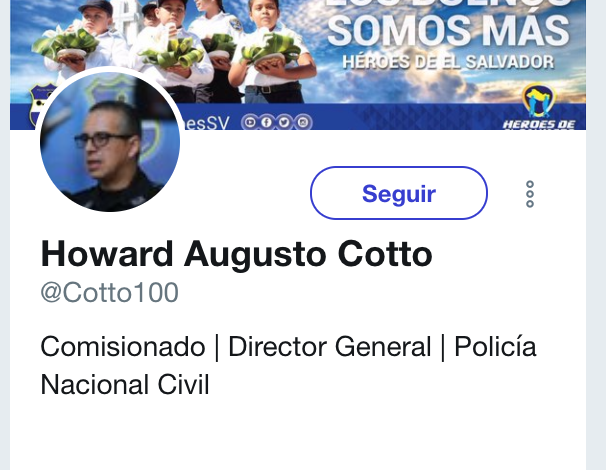Open the three-dot more options menu
606x470 pixels.
[x=530, y=194]
